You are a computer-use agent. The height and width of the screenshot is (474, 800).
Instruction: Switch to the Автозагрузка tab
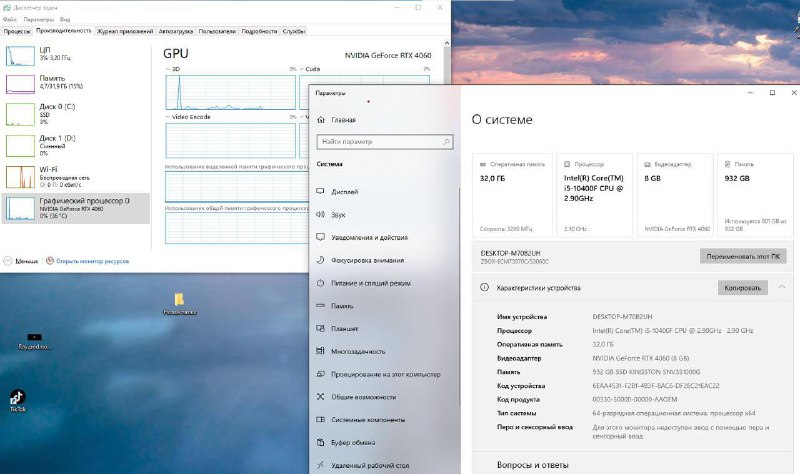point(176,31)
